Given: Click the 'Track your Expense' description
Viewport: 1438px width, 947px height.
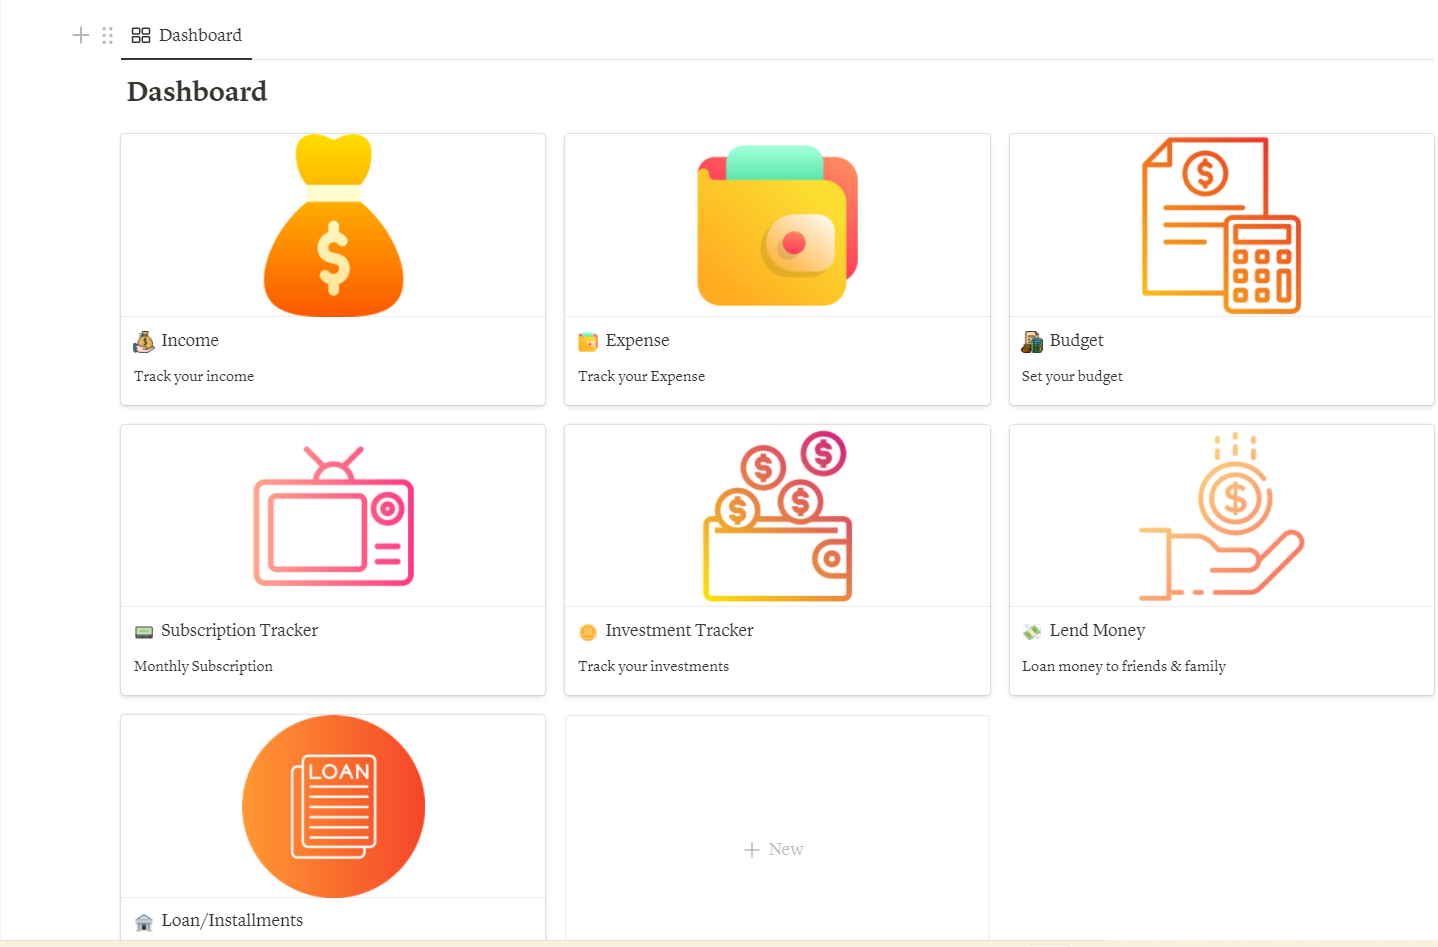Looking at the screenshot, I should [x=641, y=376].
